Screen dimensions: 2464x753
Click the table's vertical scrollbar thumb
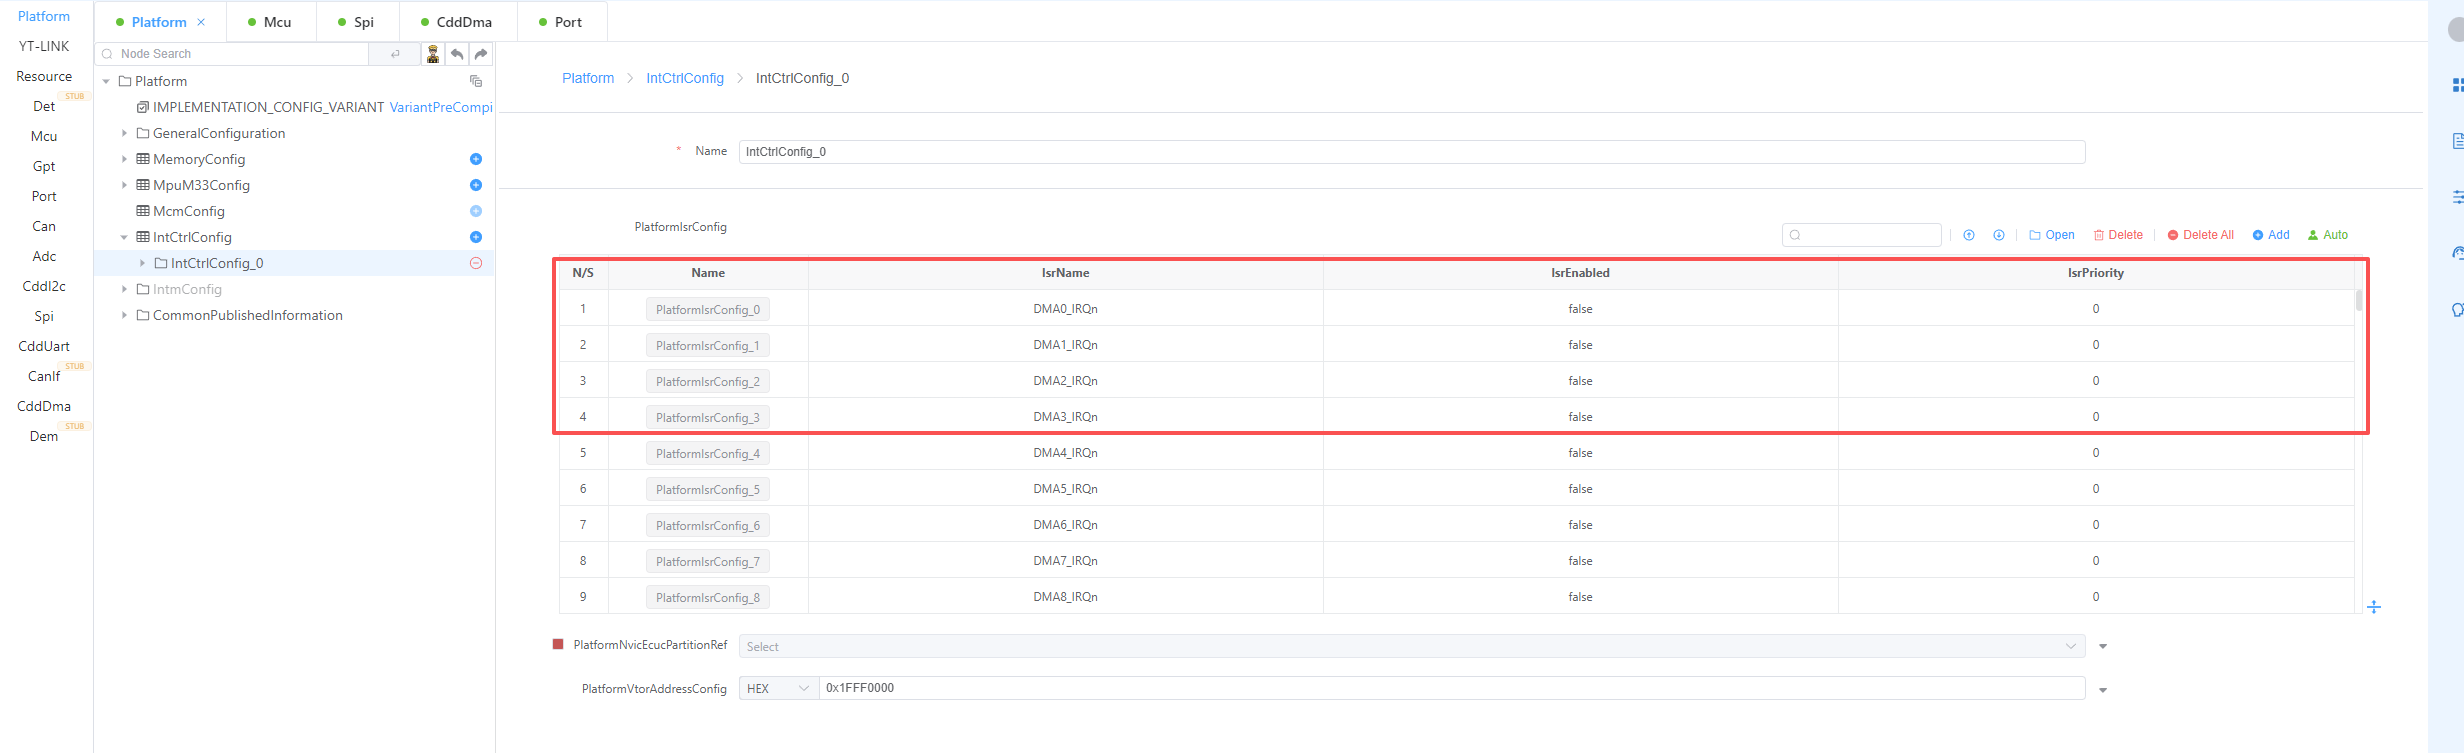2359,300
